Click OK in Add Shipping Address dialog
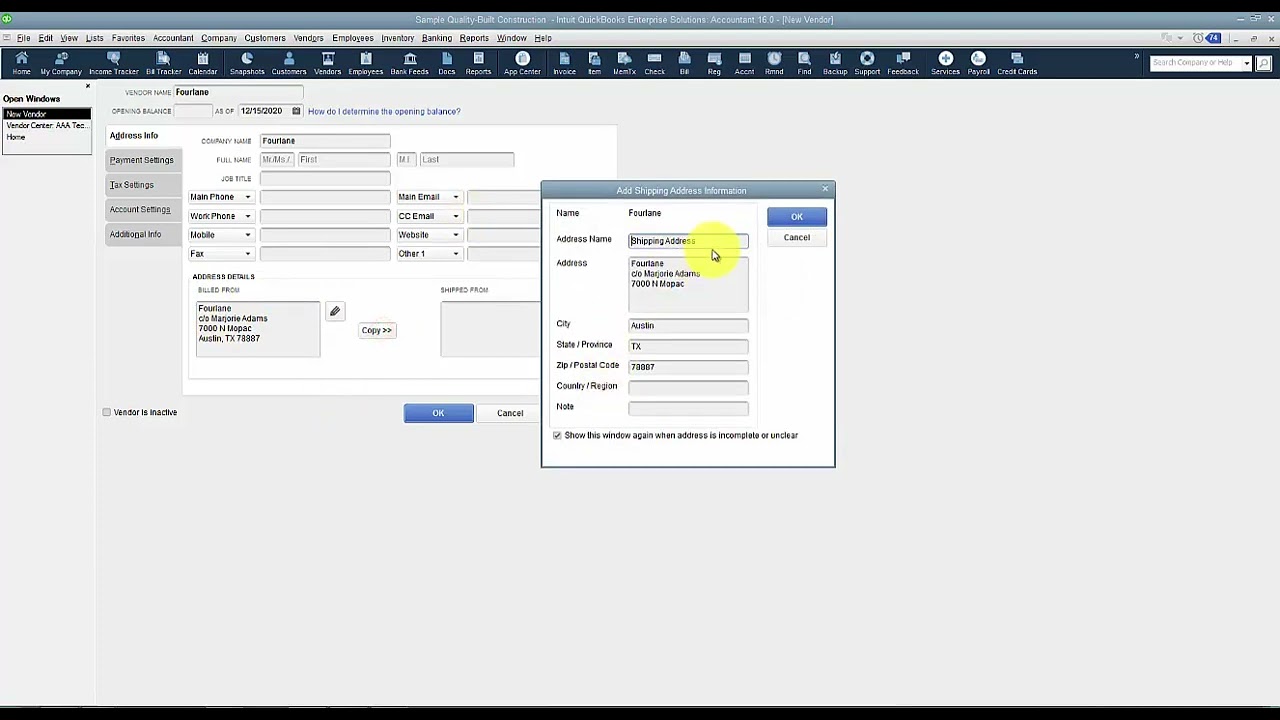 click(x=797, y=217)
